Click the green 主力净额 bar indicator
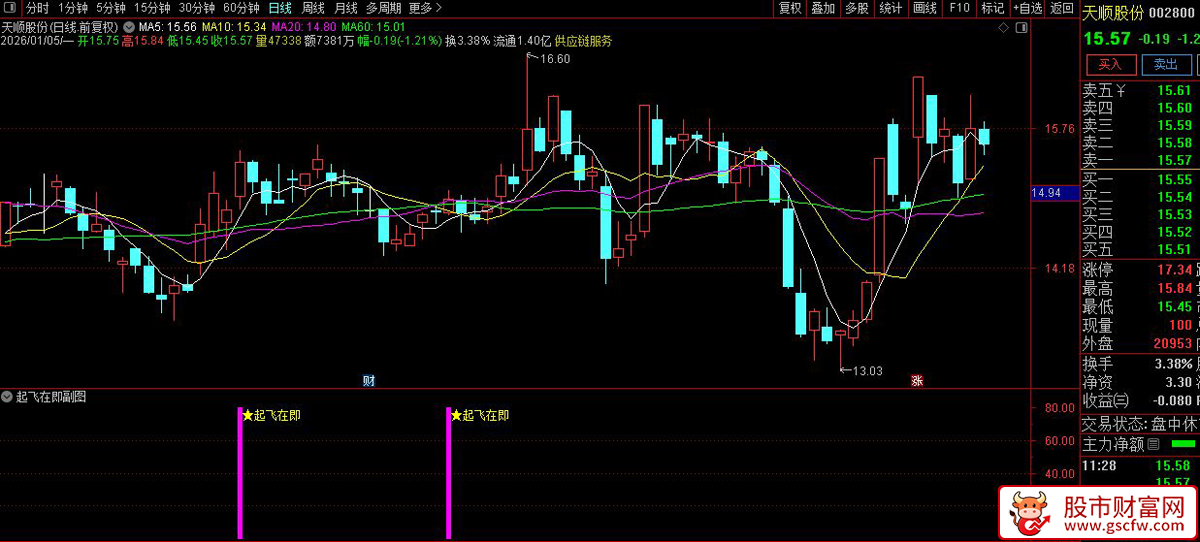The width and height of the screenshot is (1200, 542). 1183,444
